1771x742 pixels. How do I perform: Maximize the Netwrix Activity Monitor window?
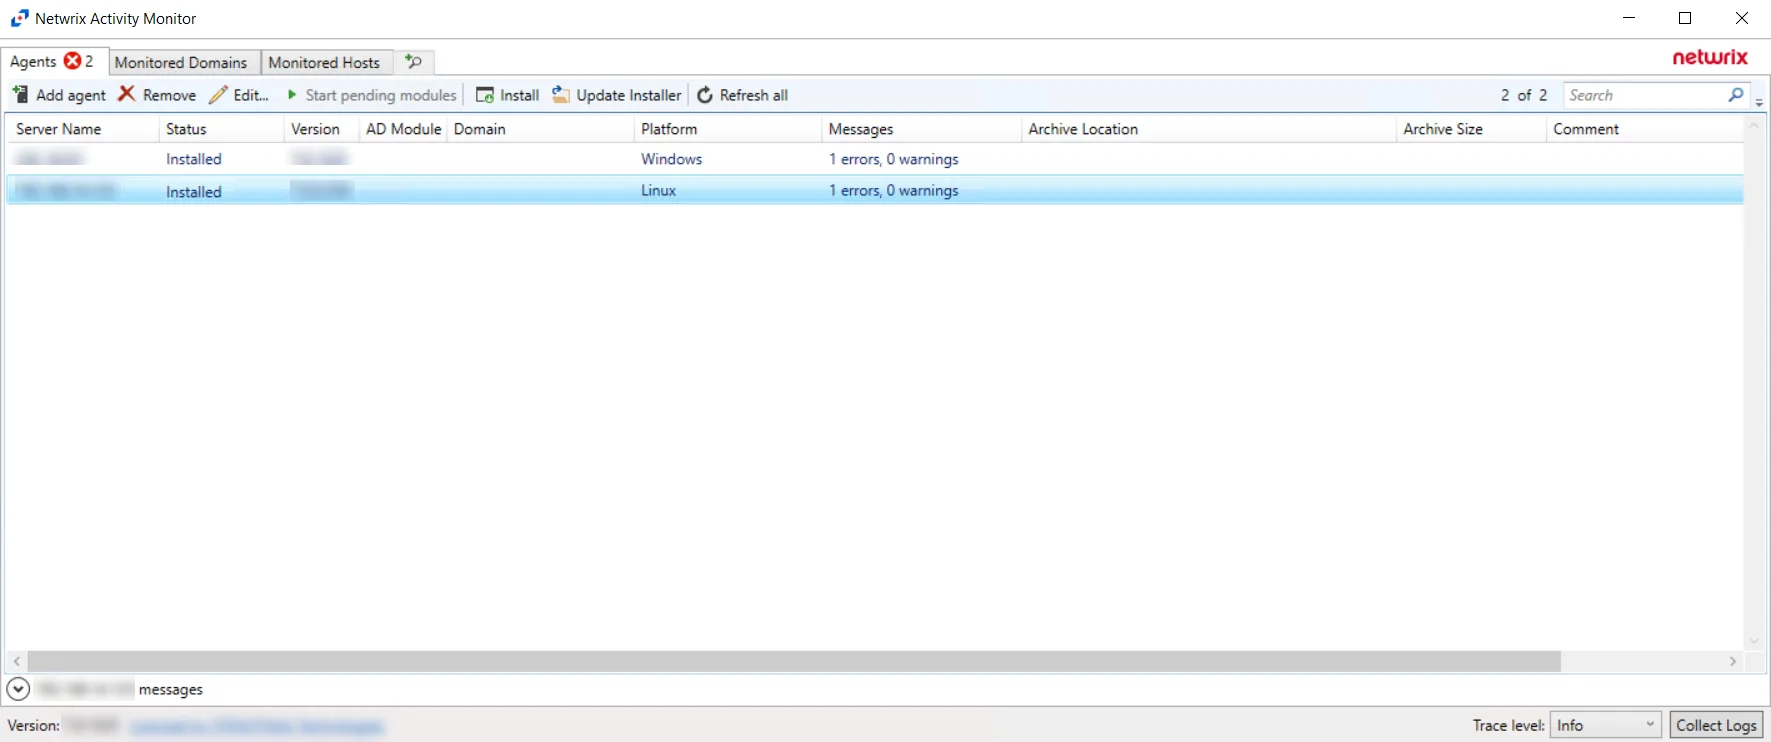[x=1685, y=18]
